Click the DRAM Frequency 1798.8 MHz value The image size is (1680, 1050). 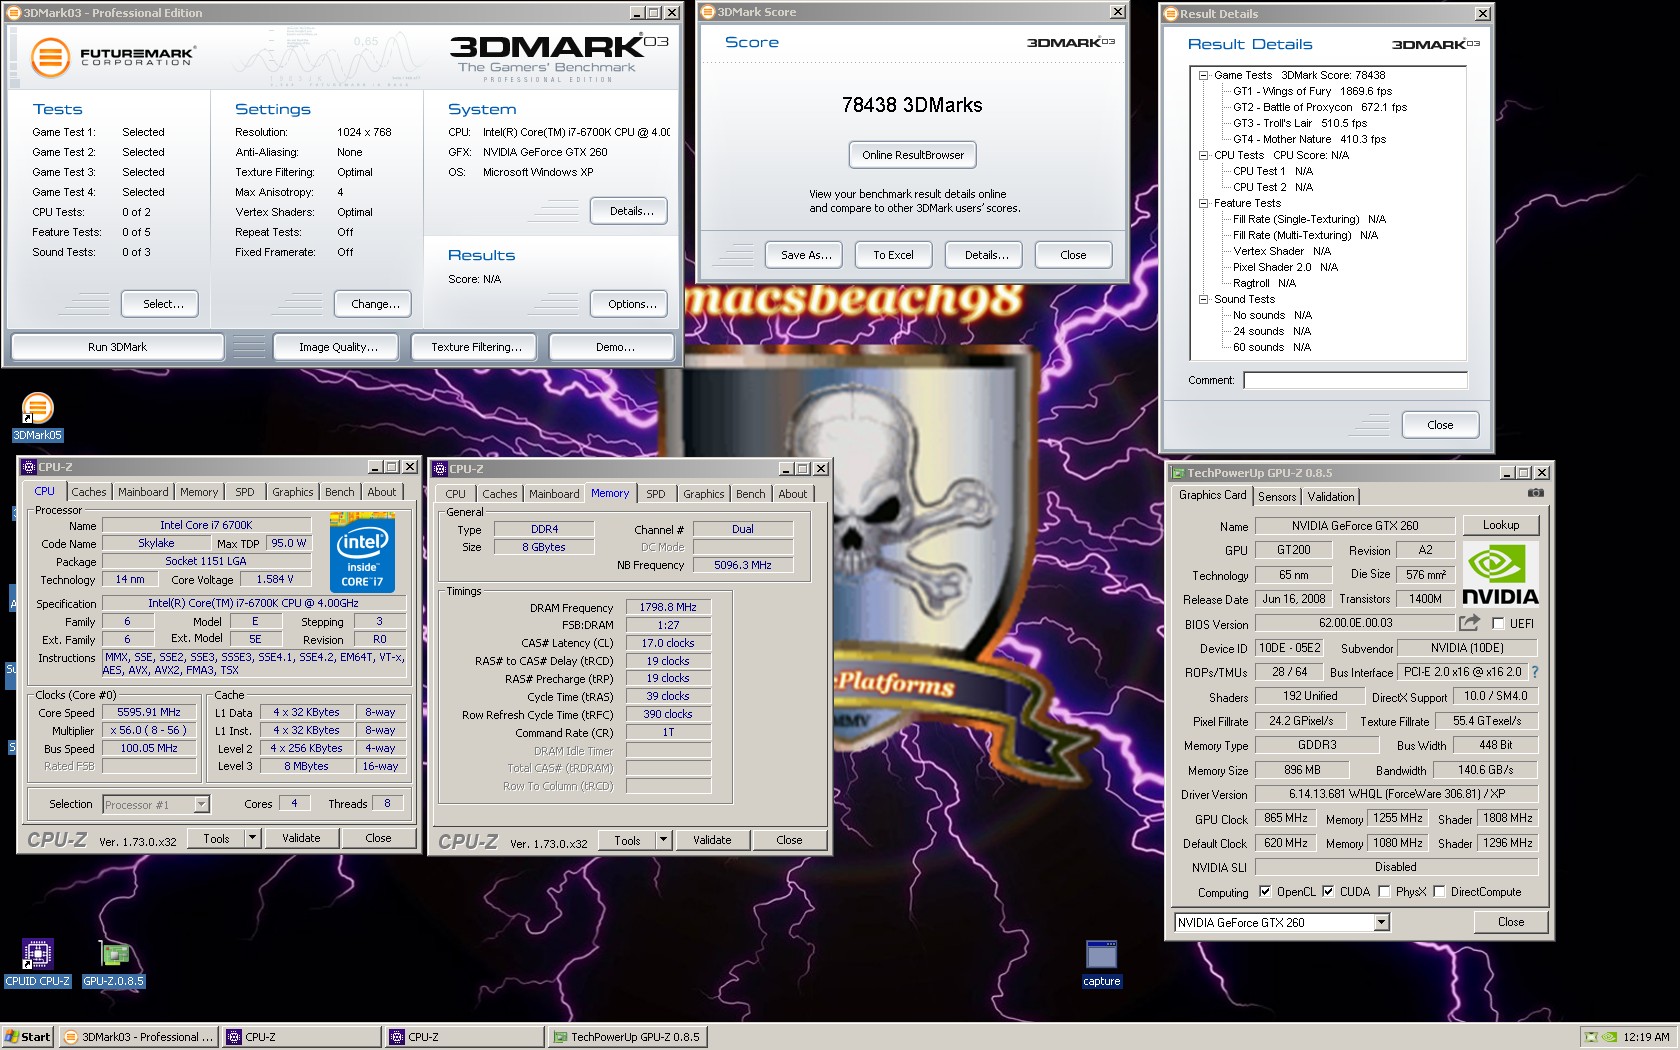coord(668,607)
